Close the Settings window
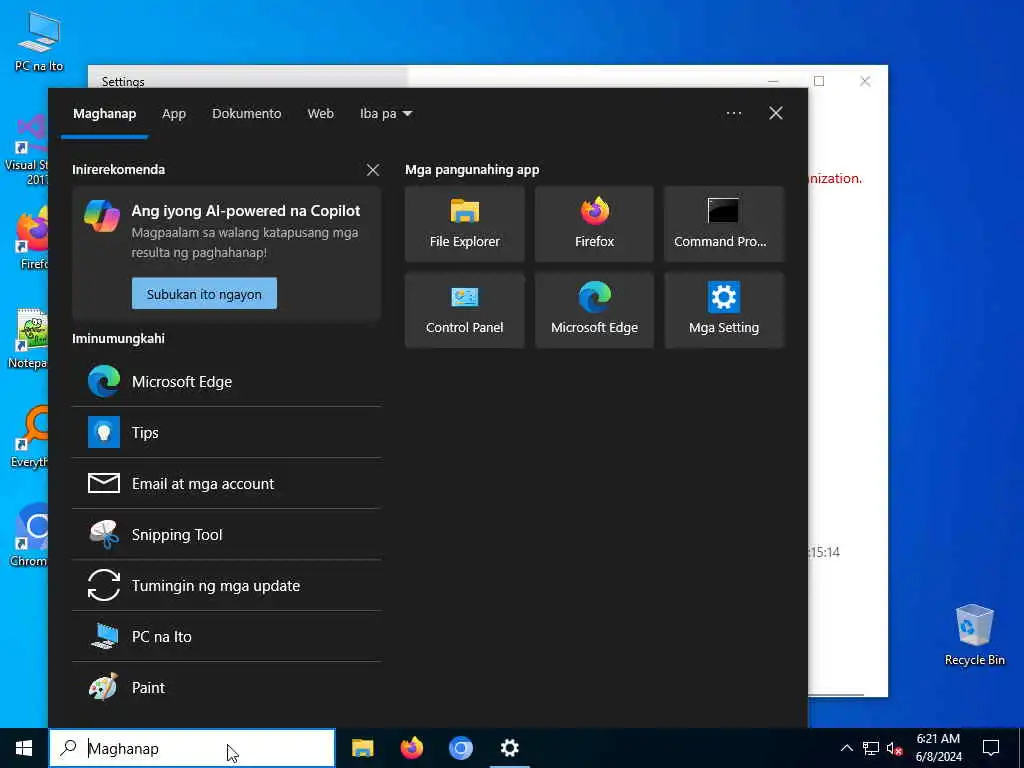Image resolution: width=1024 pixels, height=768 pixels. 865,81
